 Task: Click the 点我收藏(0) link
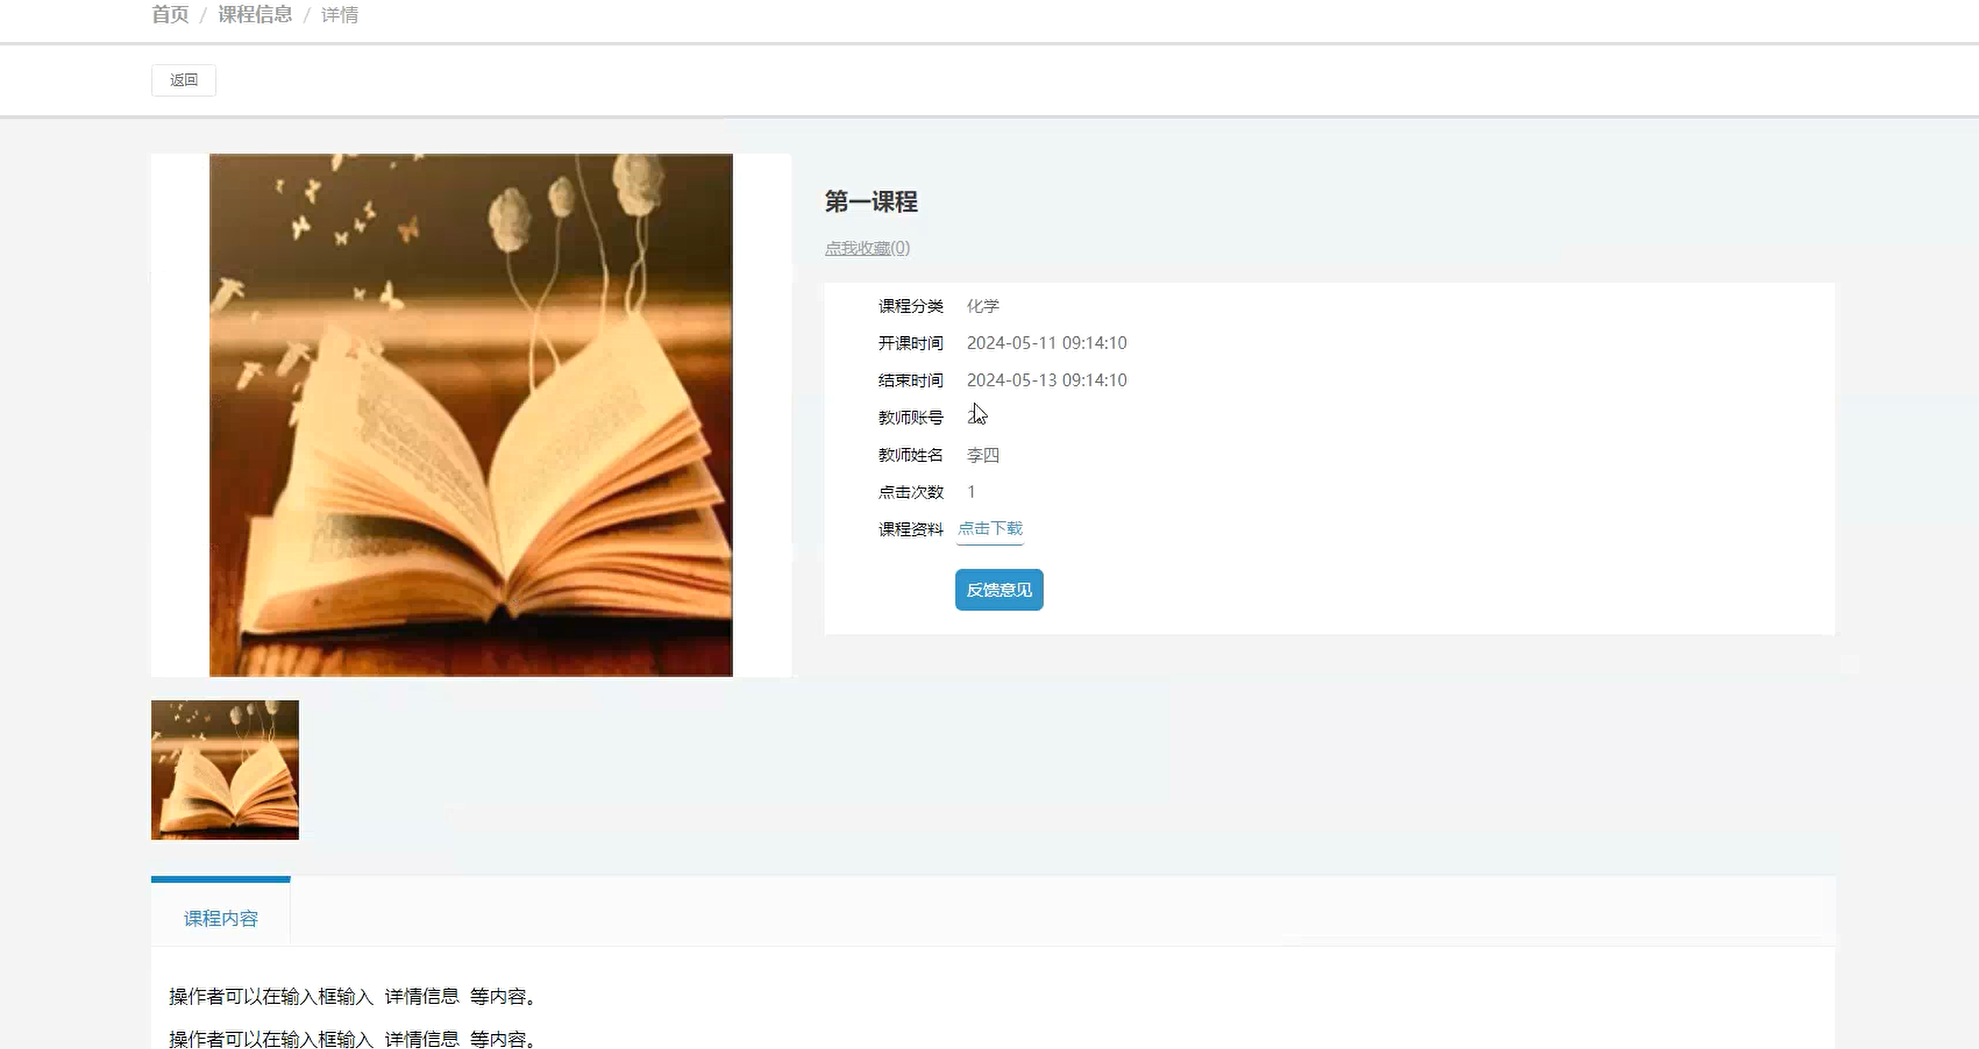point(867,248)
